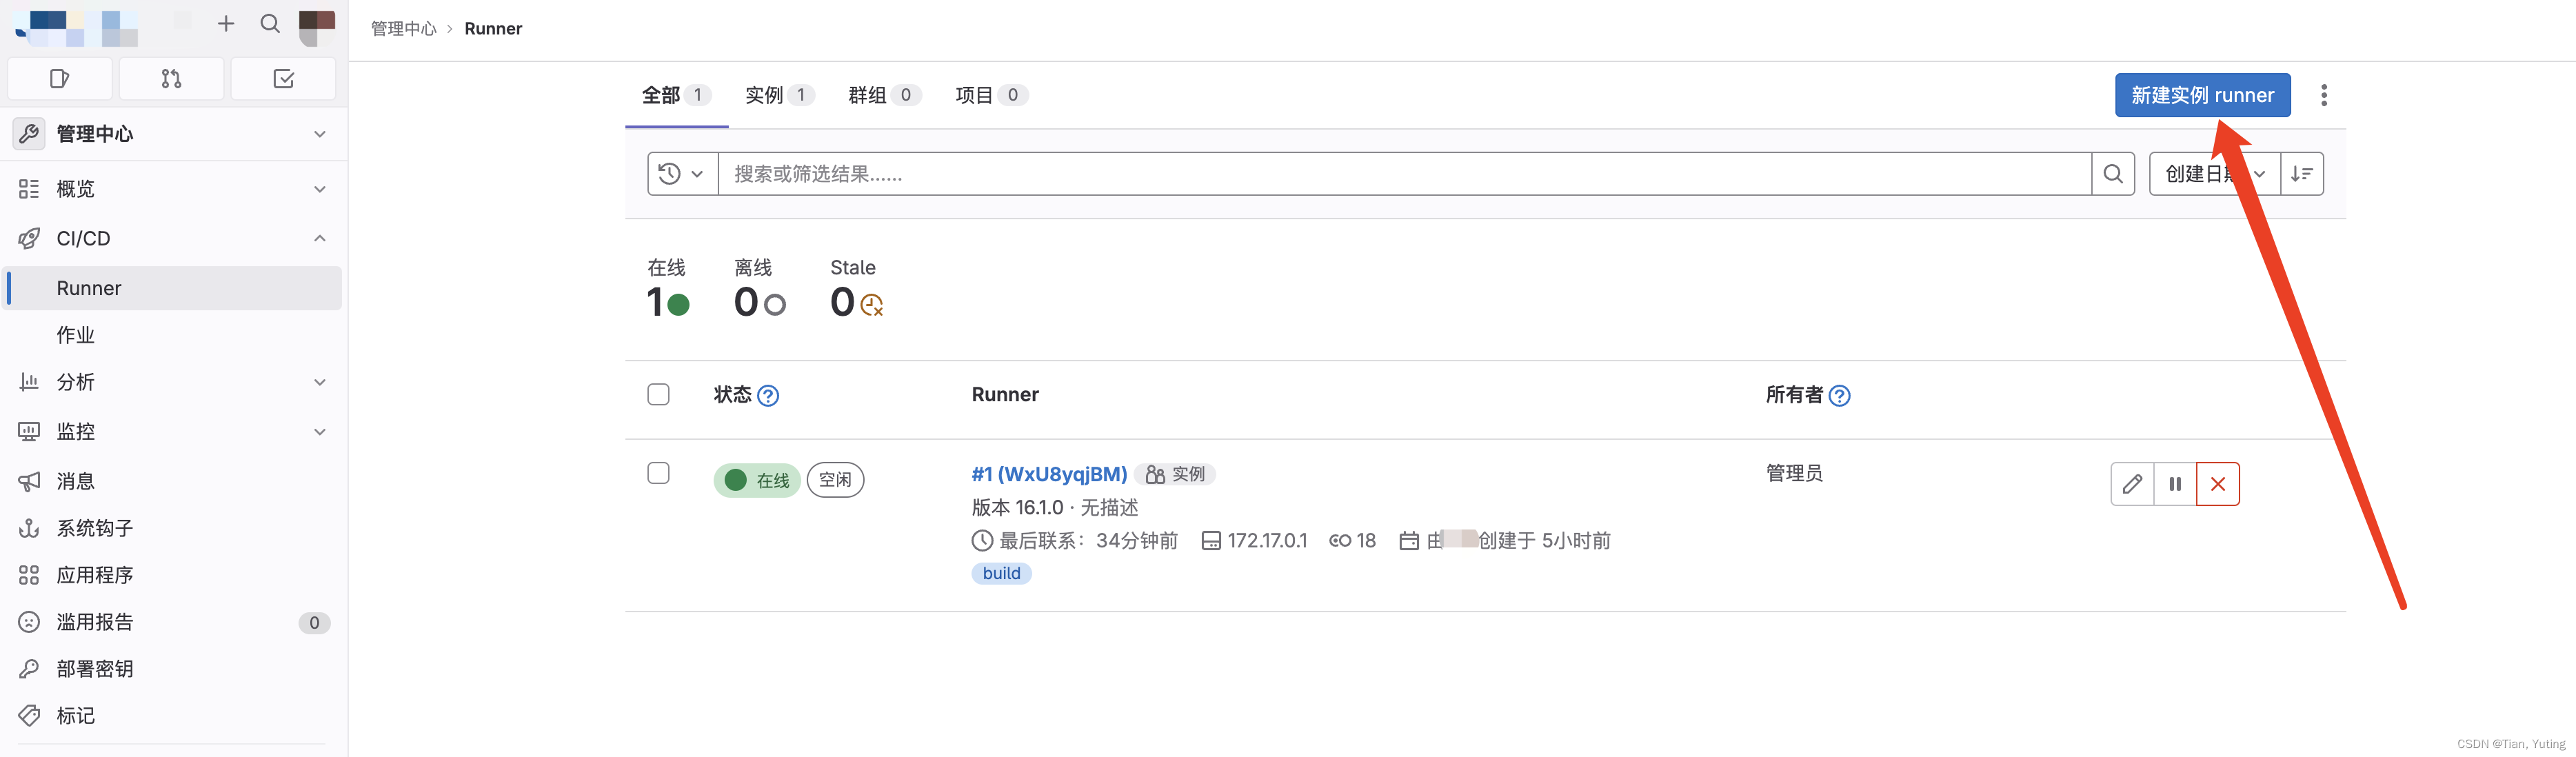Select the issues icon in sidebar shortcuts
The image size is (2576, 757).
60,78
